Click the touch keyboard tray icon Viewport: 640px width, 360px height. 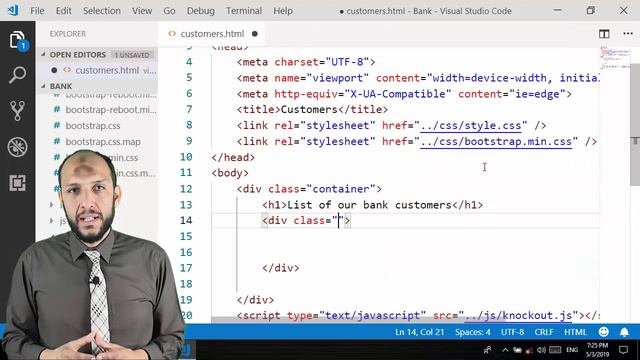click(555, 350)
